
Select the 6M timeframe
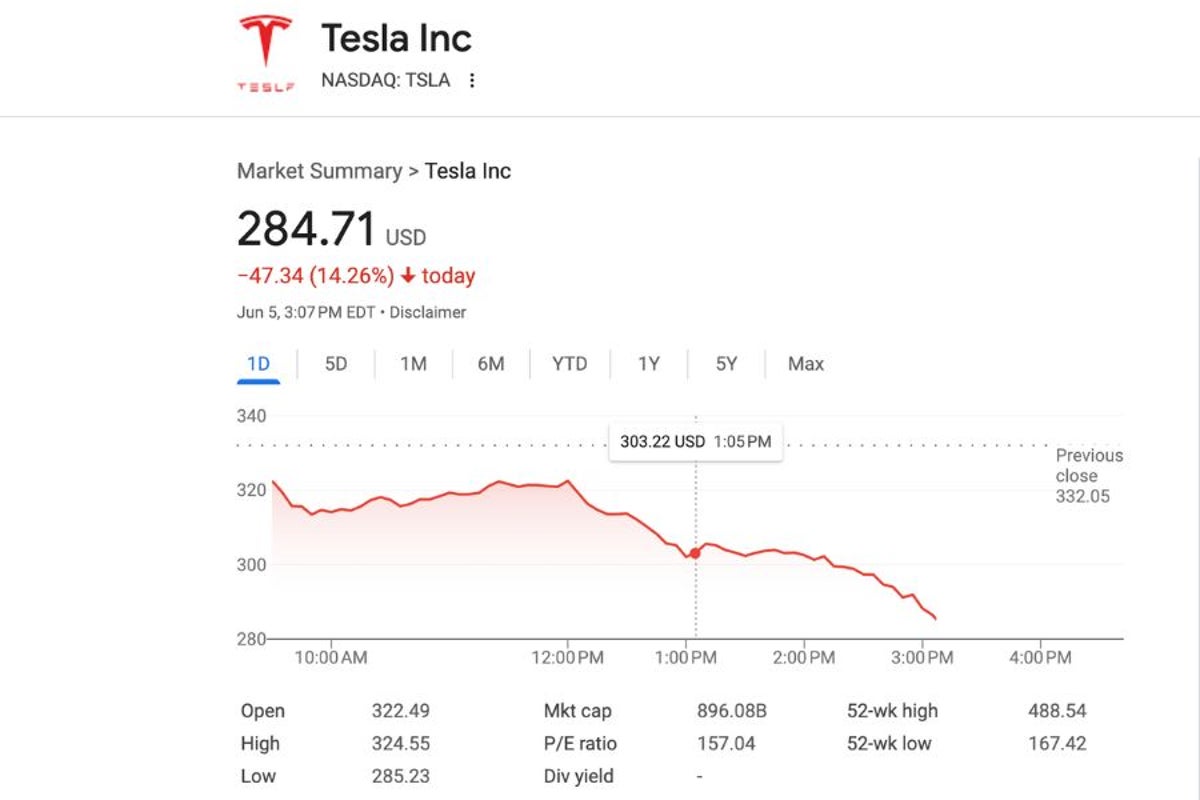coord(490,364)
